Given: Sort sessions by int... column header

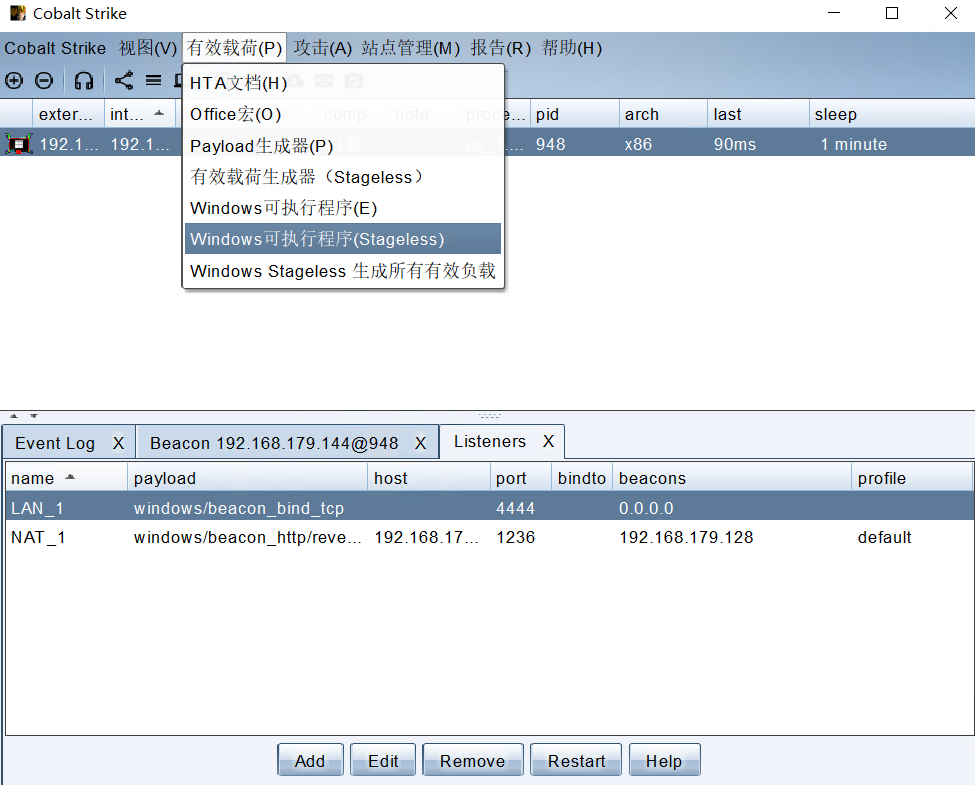Looking at the screenshot, I should tap(141, 114).
